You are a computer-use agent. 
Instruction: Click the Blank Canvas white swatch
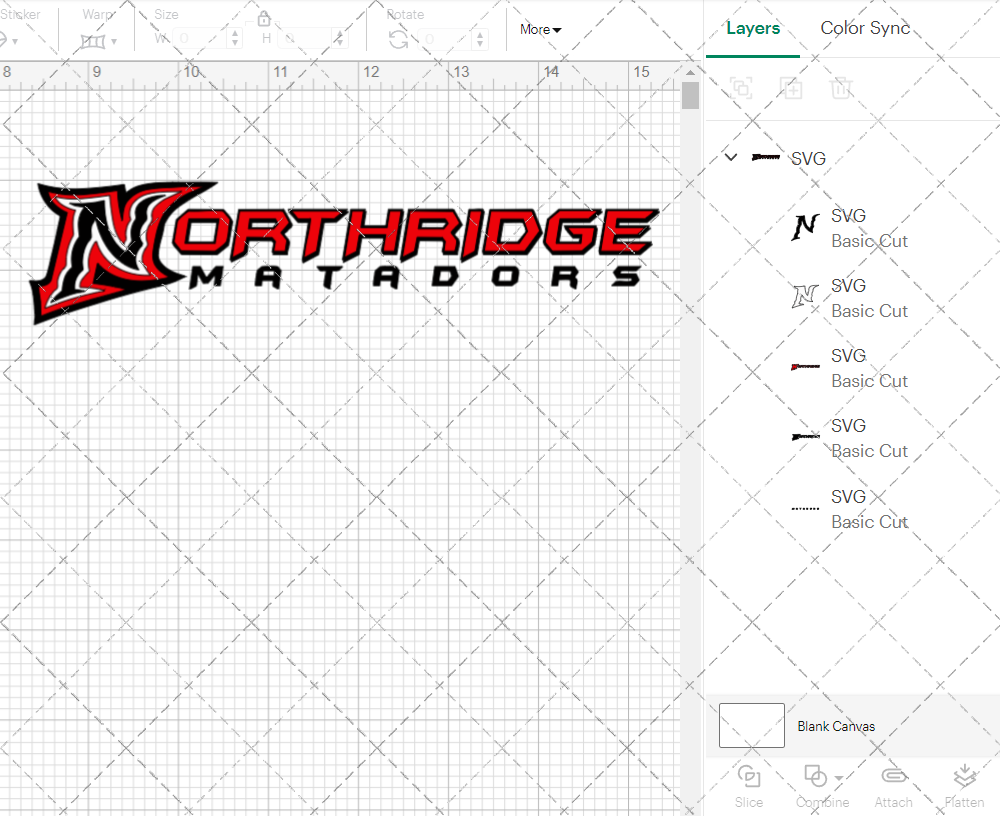tap(751, 725)
